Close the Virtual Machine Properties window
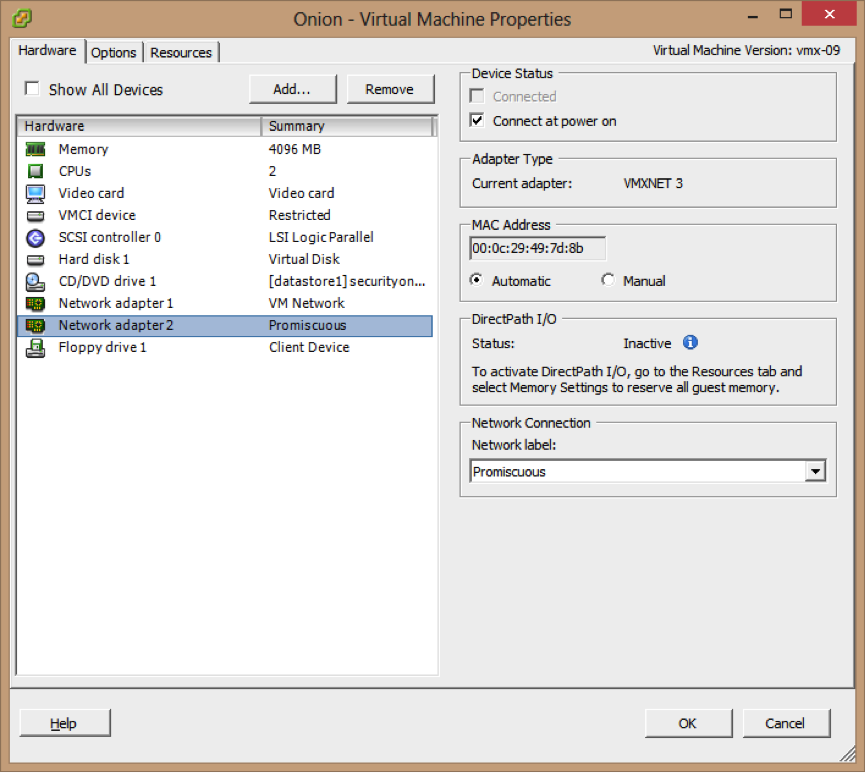The height and width of the screenshot is (773, 866). click(x=830, y=14)
